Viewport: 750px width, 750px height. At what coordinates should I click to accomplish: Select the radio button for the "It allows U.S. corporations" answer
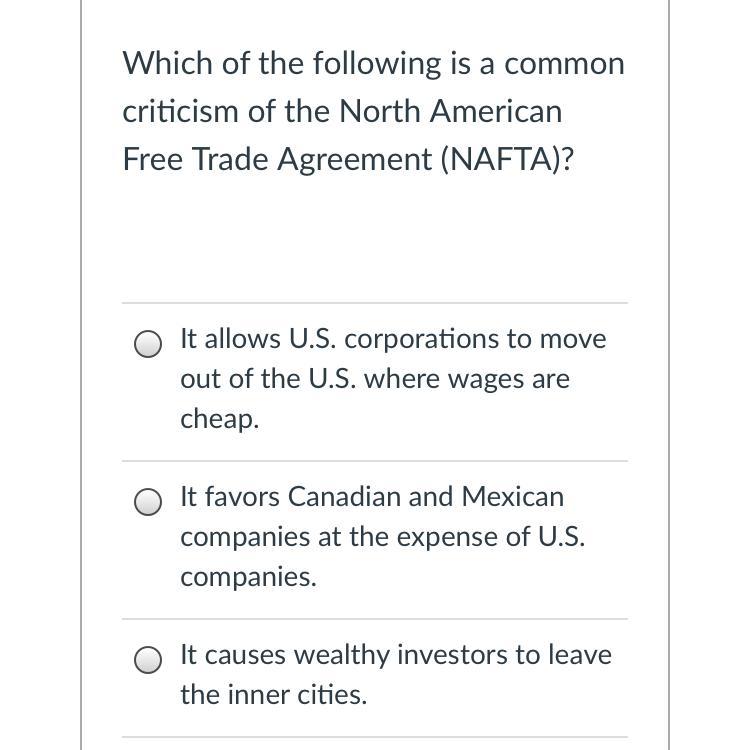pos(148,345)
